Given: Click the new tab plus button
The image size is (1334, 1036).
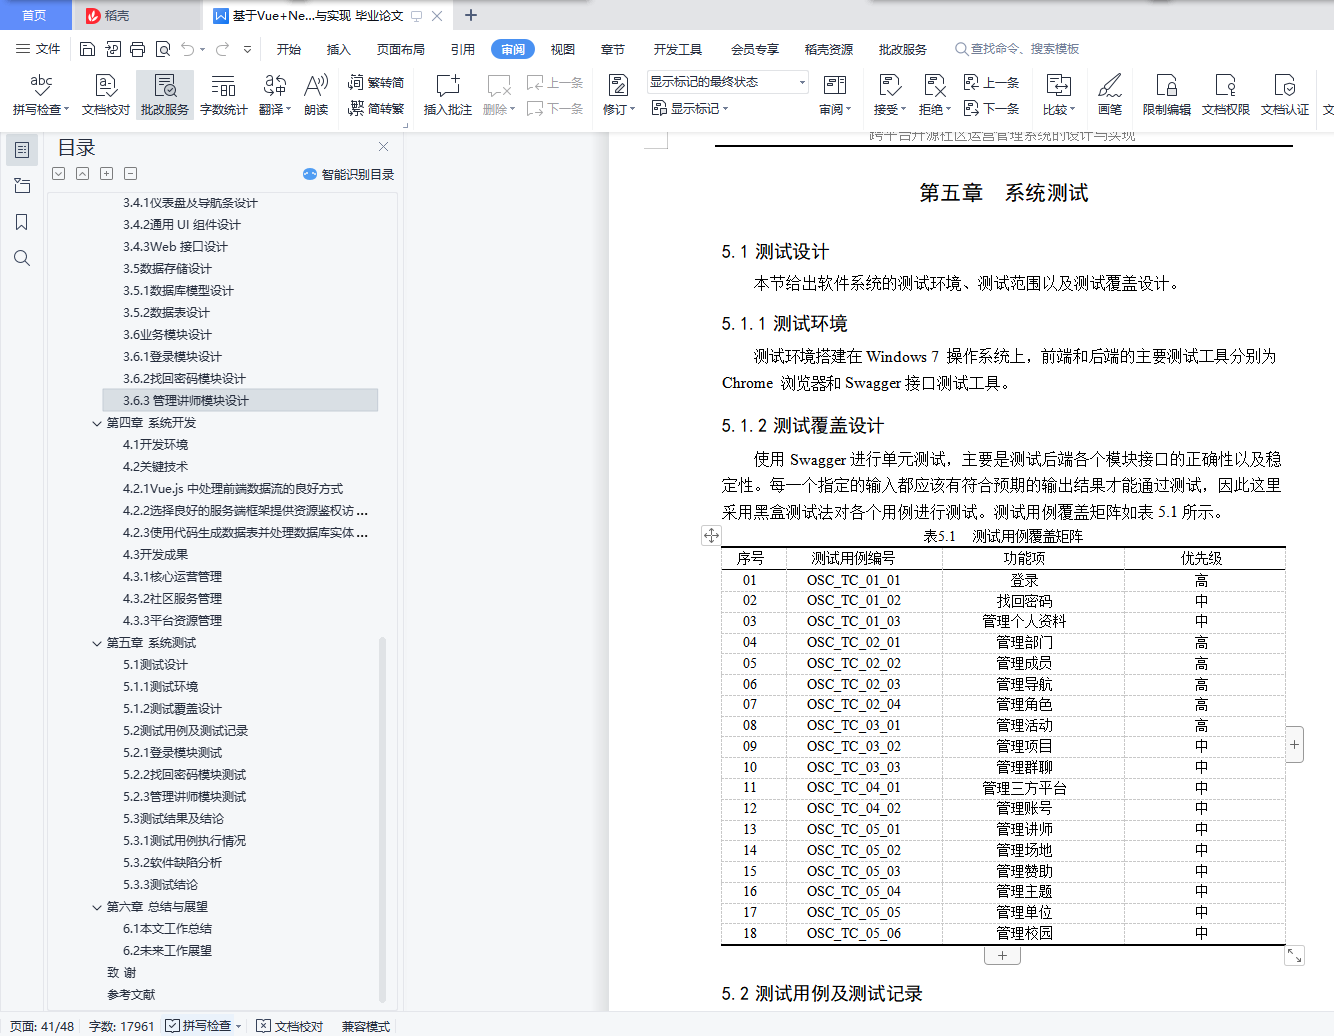Looking at the screenshot, I should pyautogui.click(x=471, y=15).
